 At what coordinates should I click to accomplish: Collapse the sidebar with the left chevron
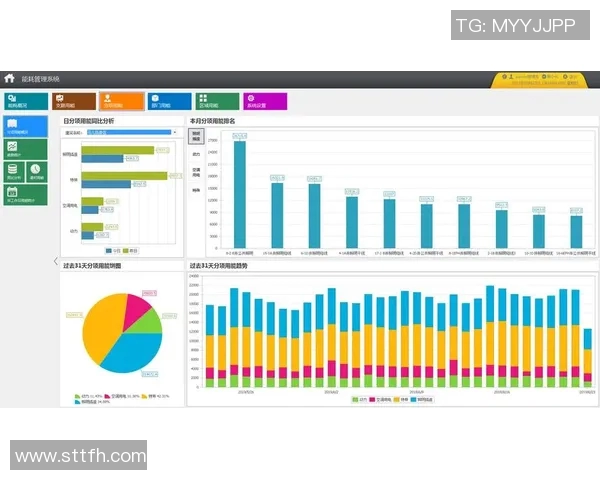pyautogui.click(x=55, y=262)
